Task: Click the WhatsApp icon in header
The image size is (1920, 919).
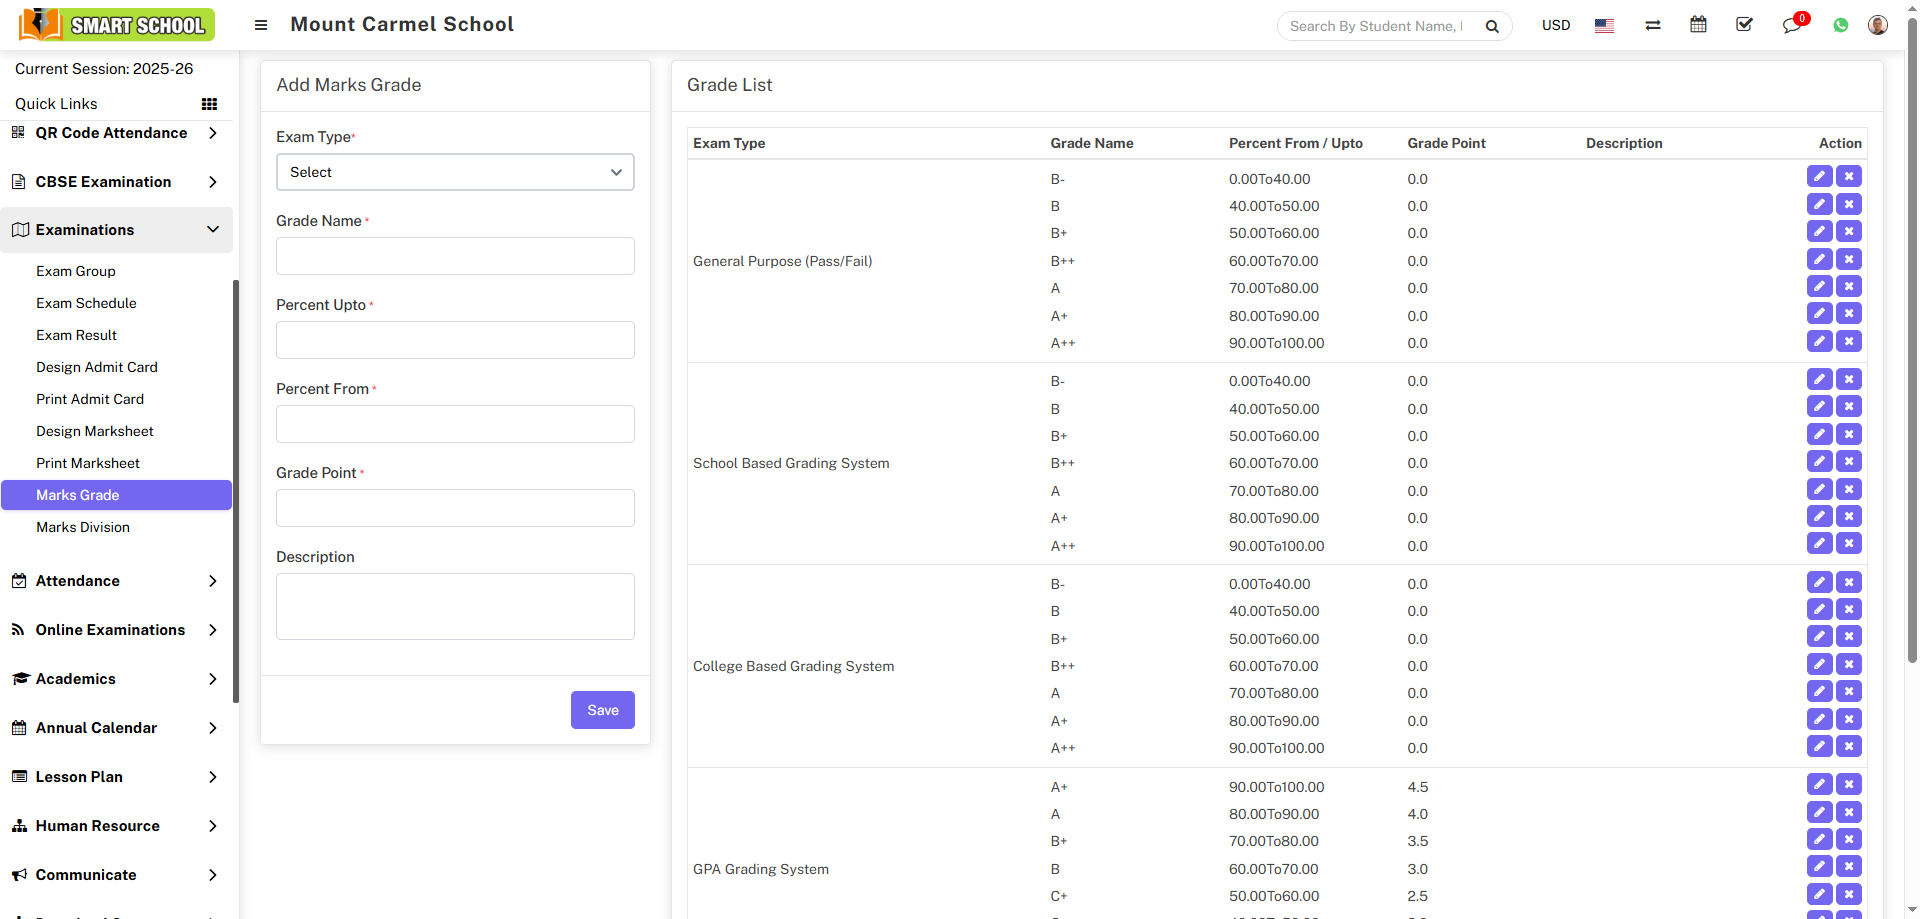Action: [1840, 26]
